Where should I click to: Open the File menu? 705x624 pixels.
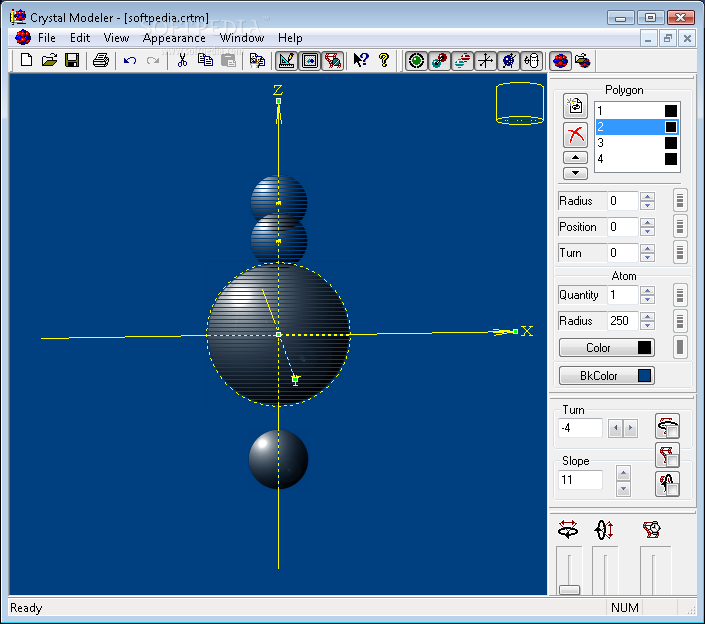47,38
